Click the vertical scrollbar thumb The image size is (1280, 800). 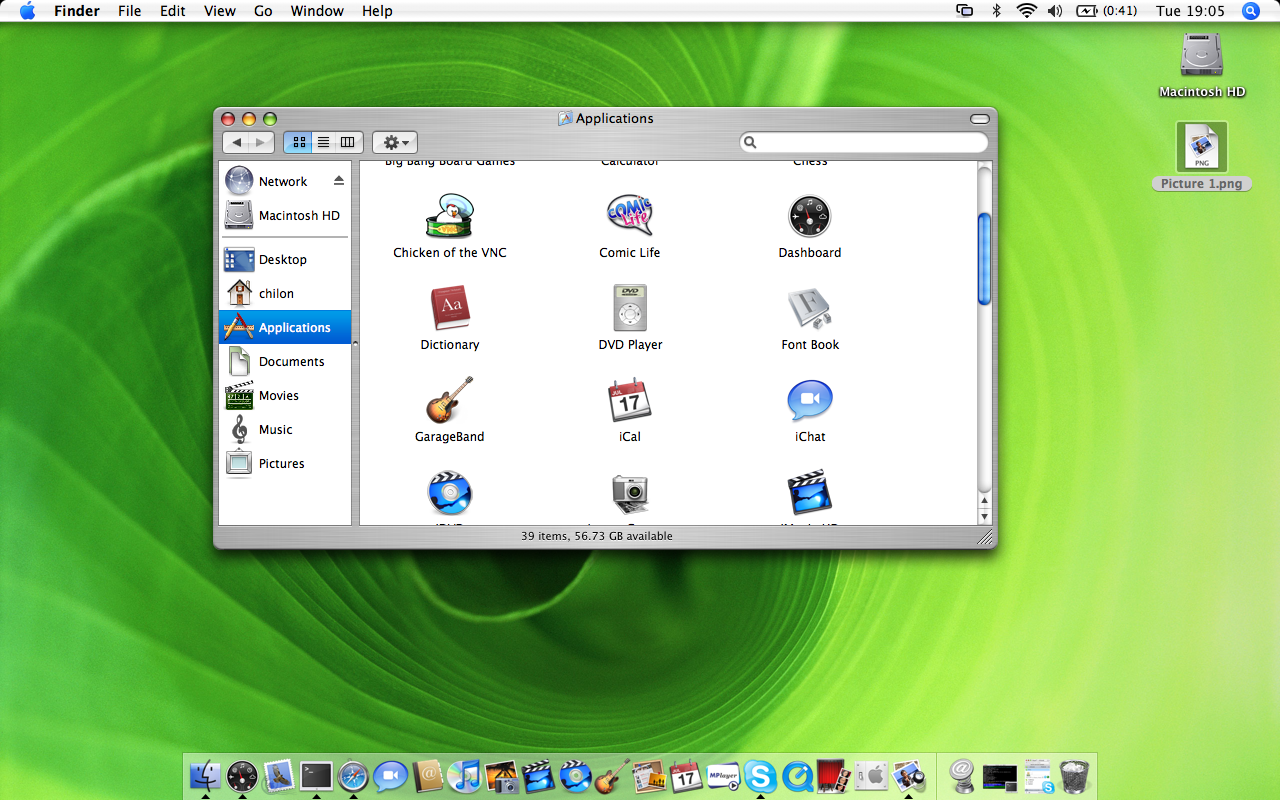coord(984,258)
